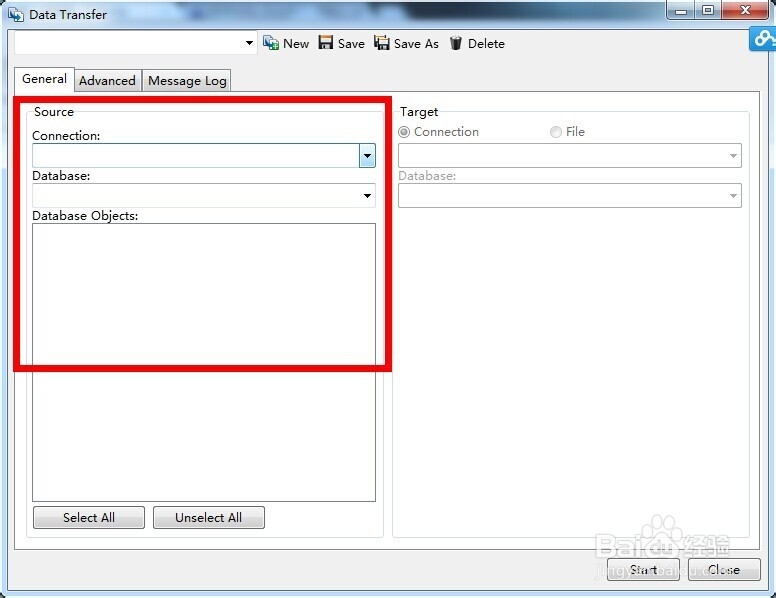
Task: Maximize the Data Transfer window
Action: pos(708,10)
